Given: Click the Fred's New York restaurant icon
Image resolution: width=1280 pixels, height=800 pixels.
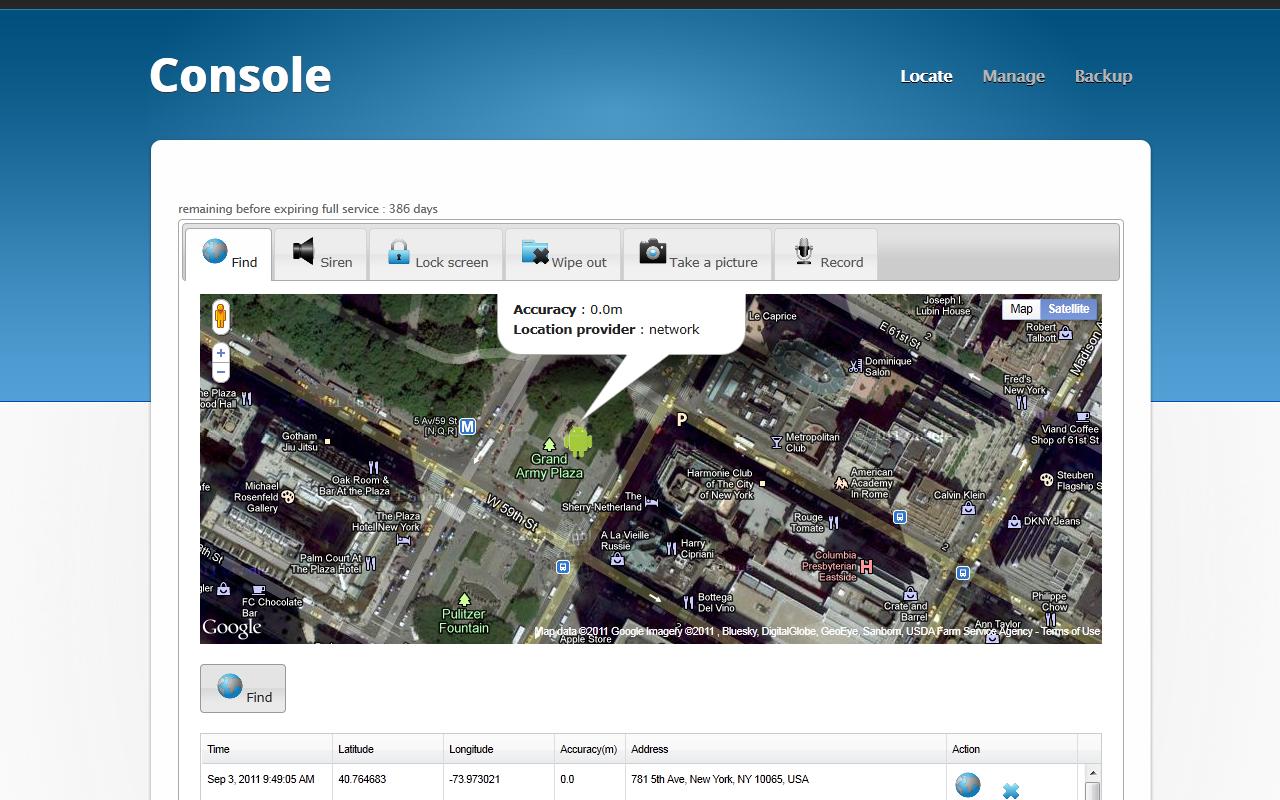Looking at the screenshot, I should [1021, 403].
